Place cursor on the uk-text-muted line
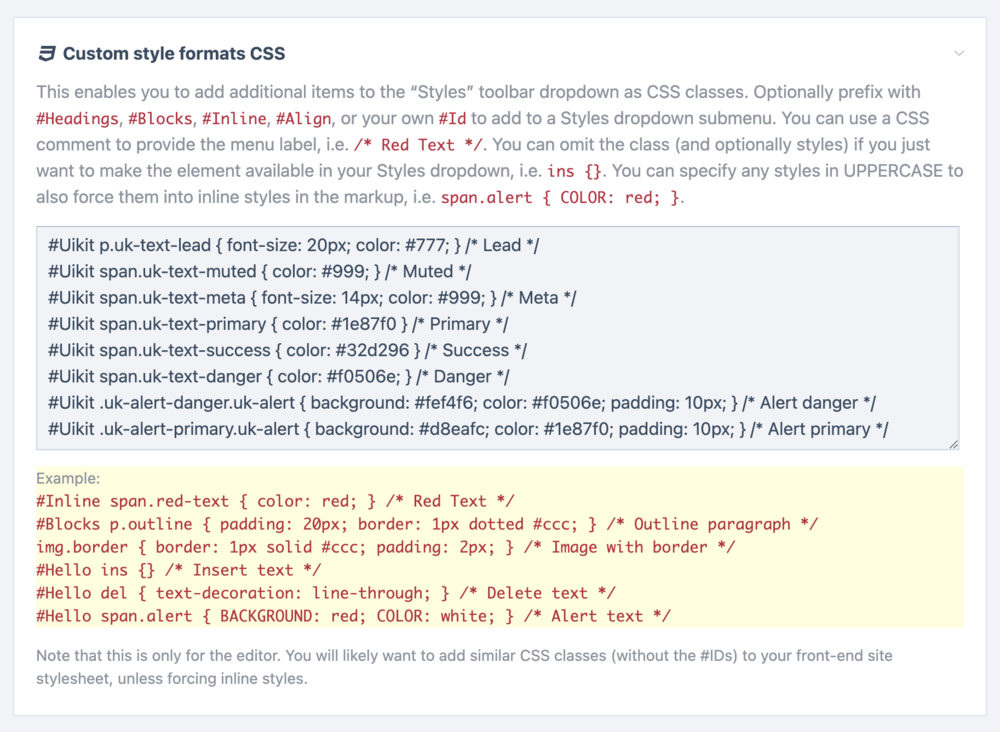Viewport: 1000px width, 732px height. pyautogui.click(x=260, y=271)
